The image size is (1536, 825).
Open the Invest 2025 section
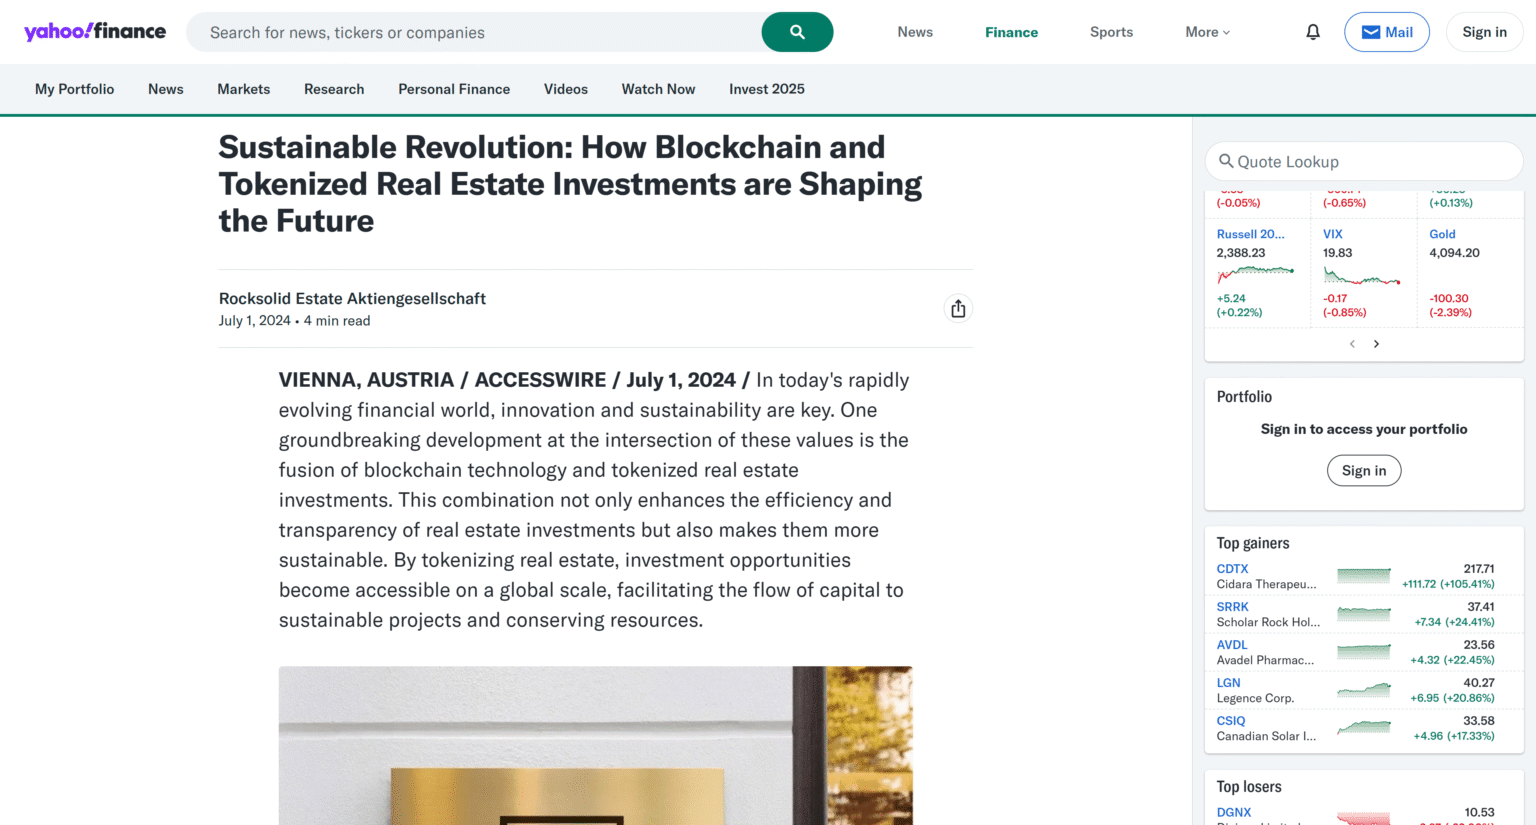point(766,89)
